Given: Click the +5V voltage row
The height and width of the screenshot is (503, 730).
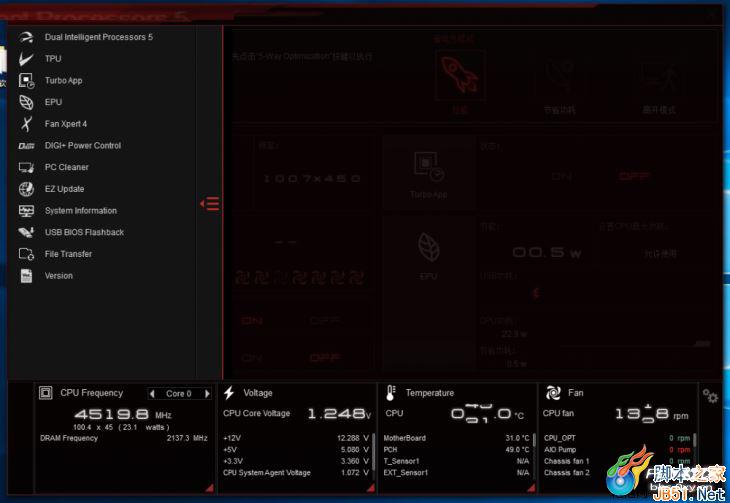Looking at the screenshot, I should (296, 450).
